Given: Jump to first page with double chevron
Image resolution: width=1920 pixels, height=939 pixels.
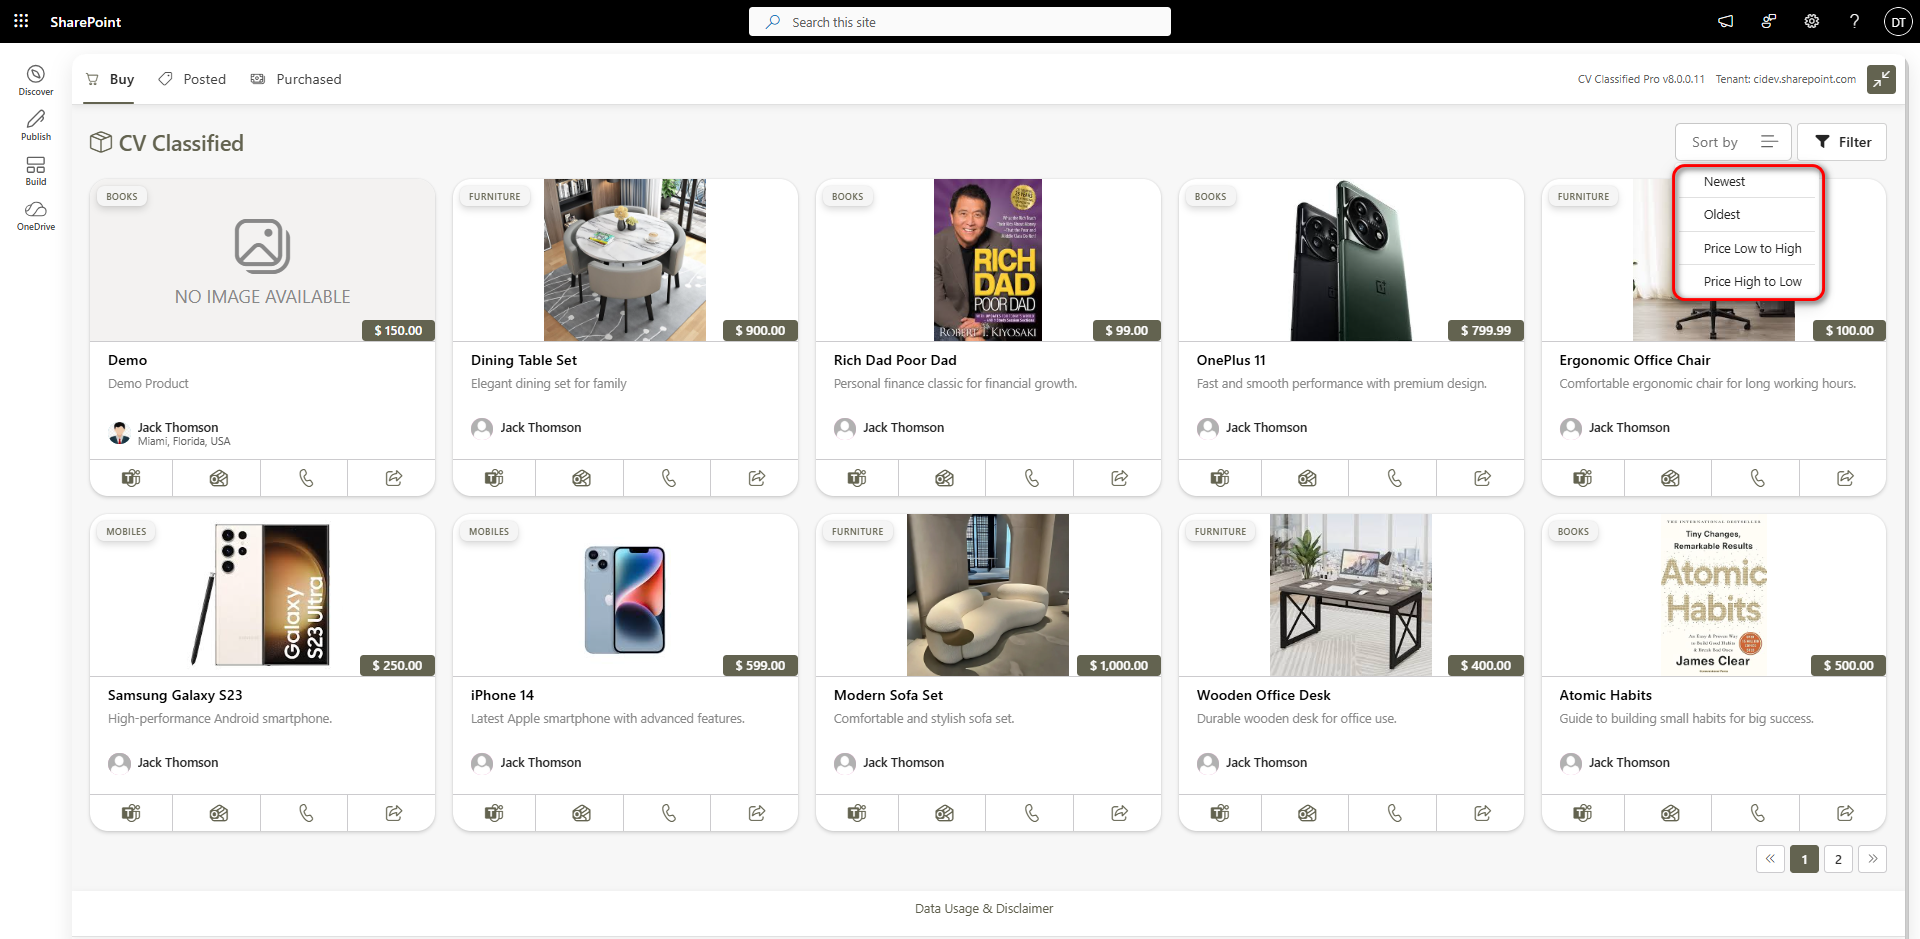Looking at the screenshot, I should point(1770,859).
